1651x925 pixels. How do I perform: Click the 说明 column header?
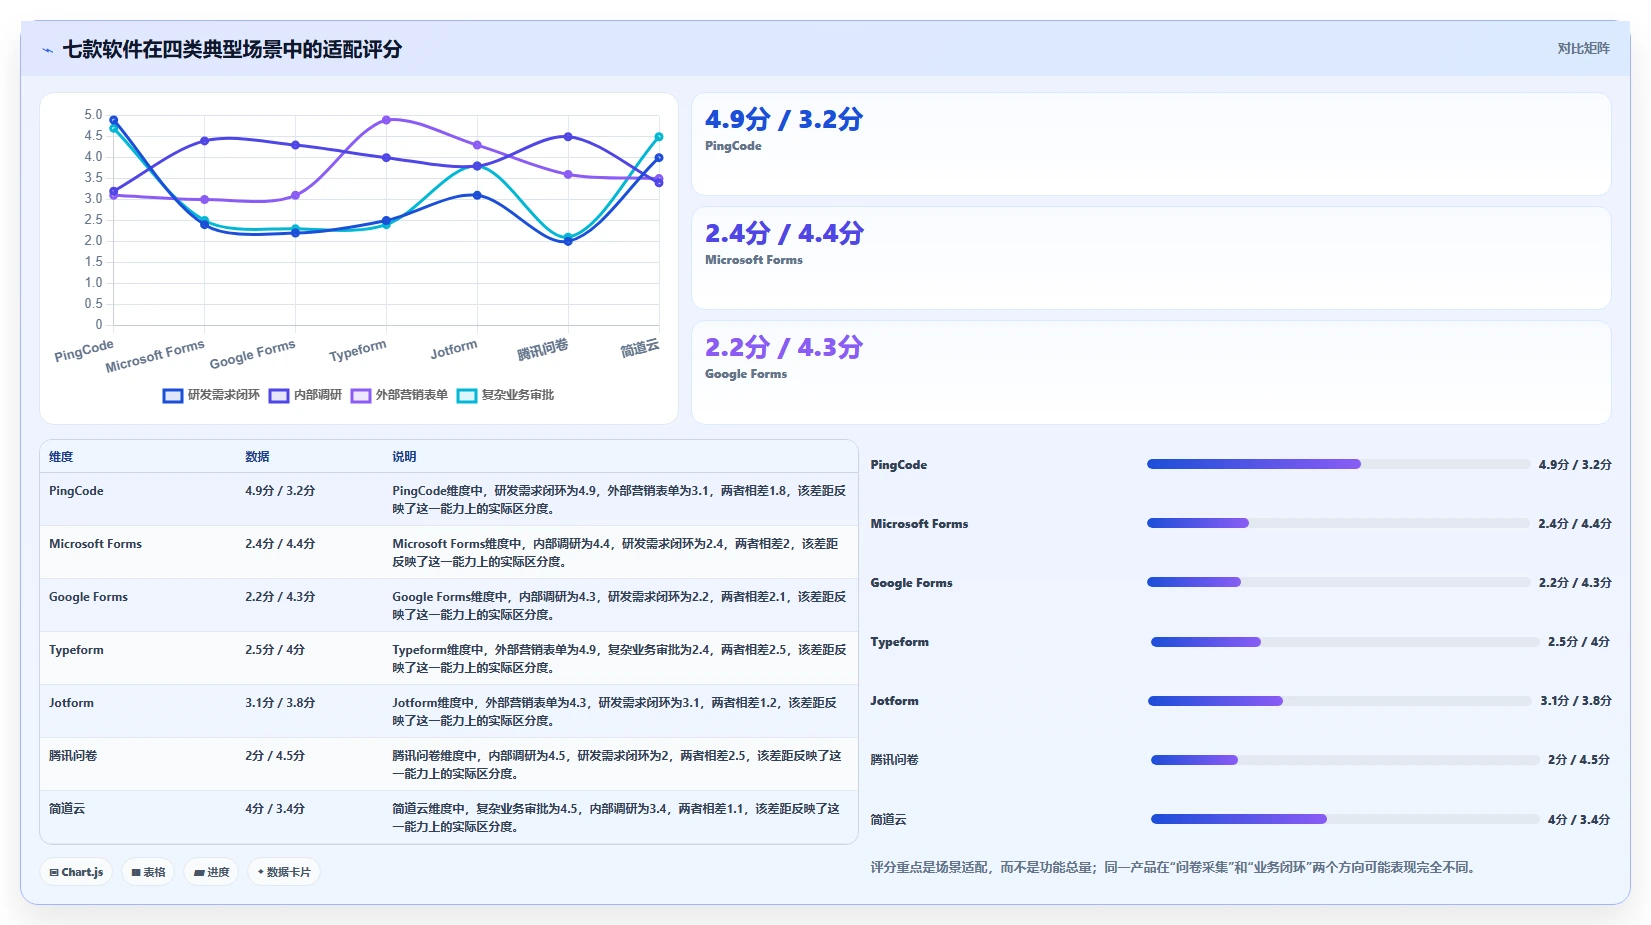pyautogui.click(x=404, y=457)
